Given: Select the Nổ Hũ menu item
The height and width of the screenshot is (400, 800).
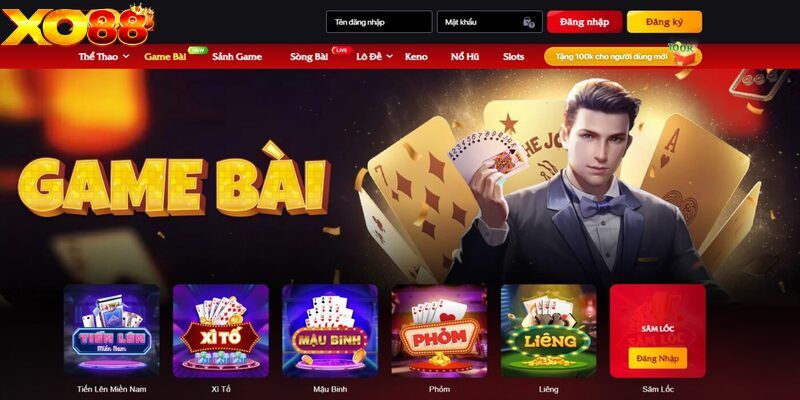Looking at the screenshot, I should click(x=465, y=57).
